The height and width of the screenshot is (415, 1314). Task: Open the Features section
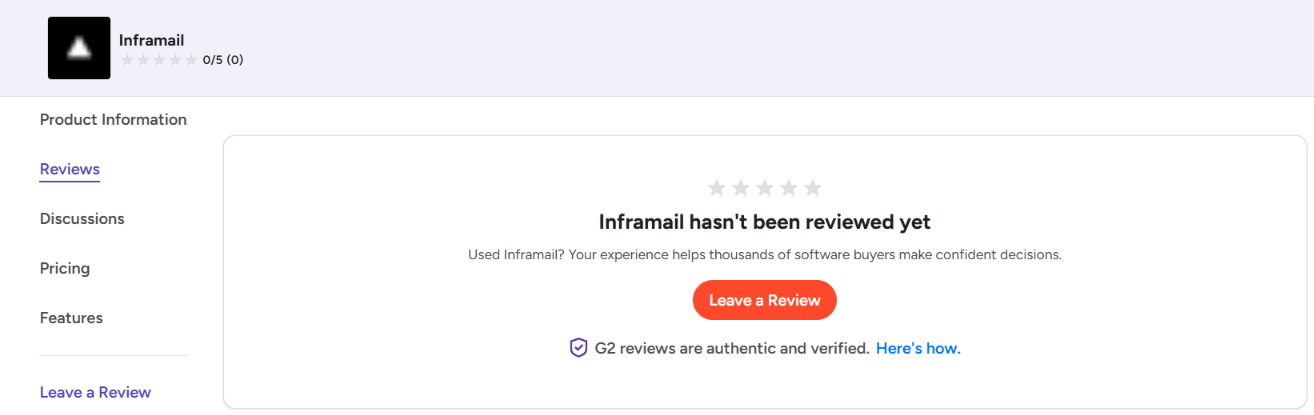pos(71,318)
